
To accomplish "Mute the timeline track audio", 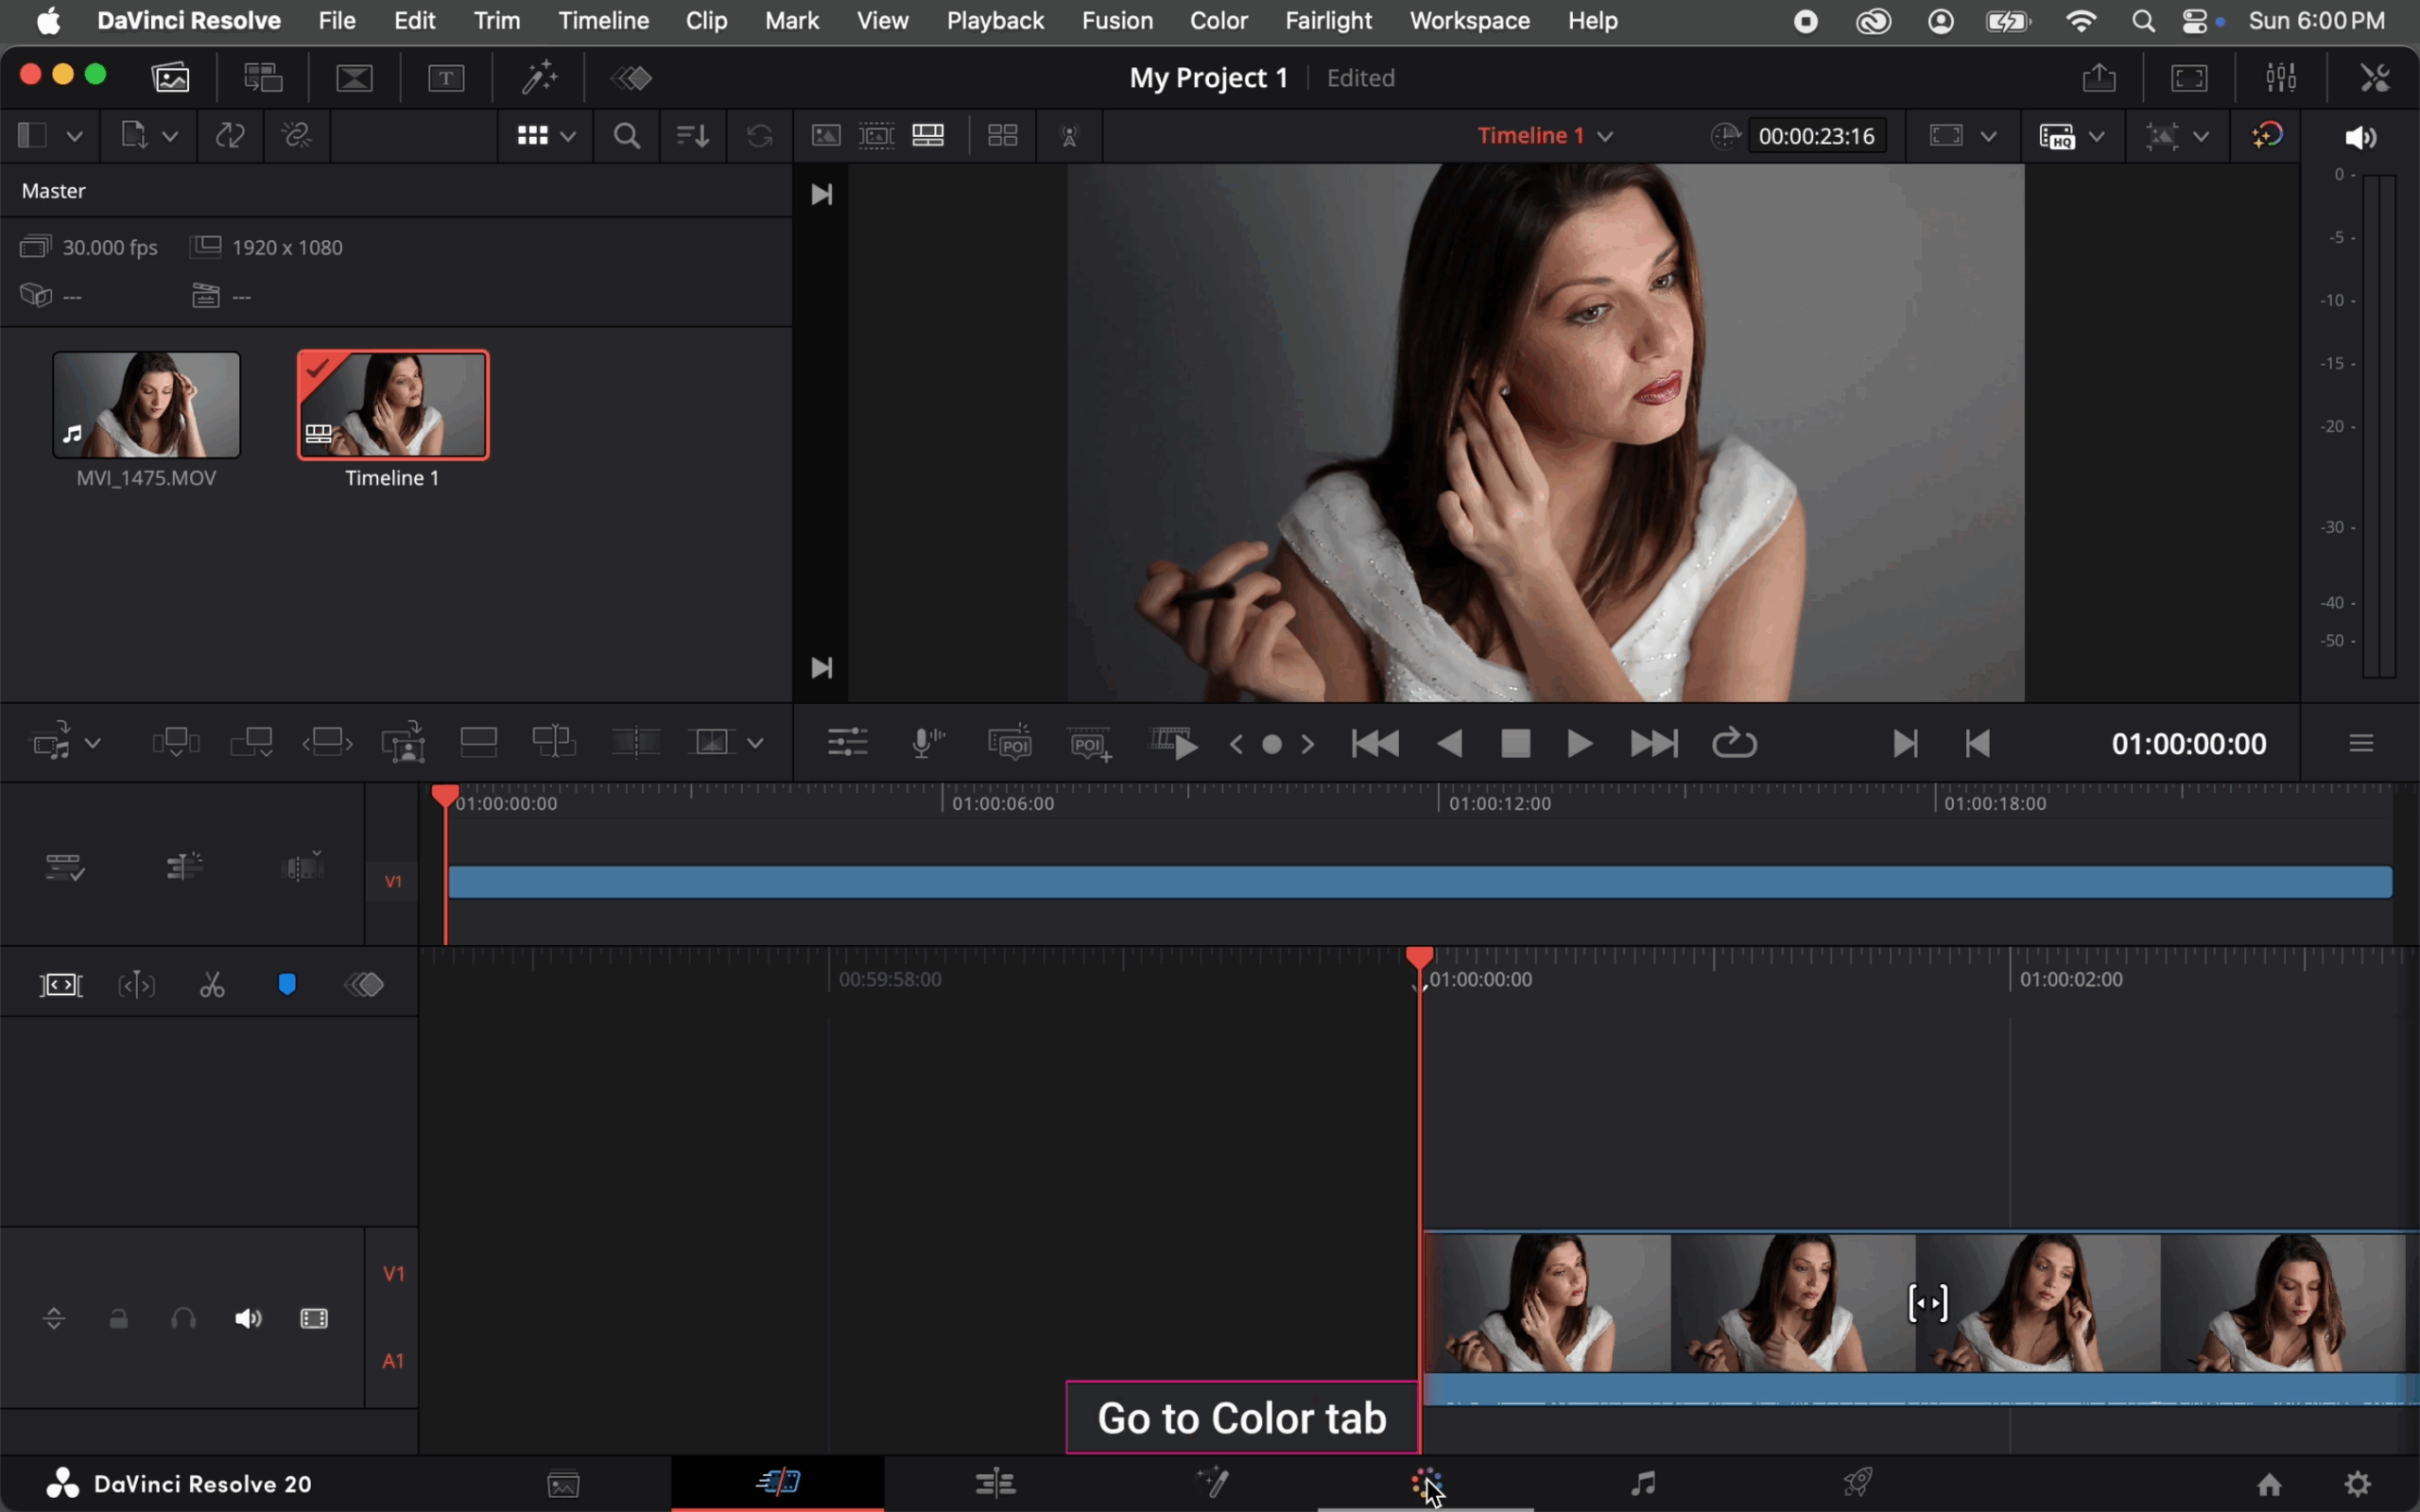I will pyautogui.click(x=248, y=1319).
